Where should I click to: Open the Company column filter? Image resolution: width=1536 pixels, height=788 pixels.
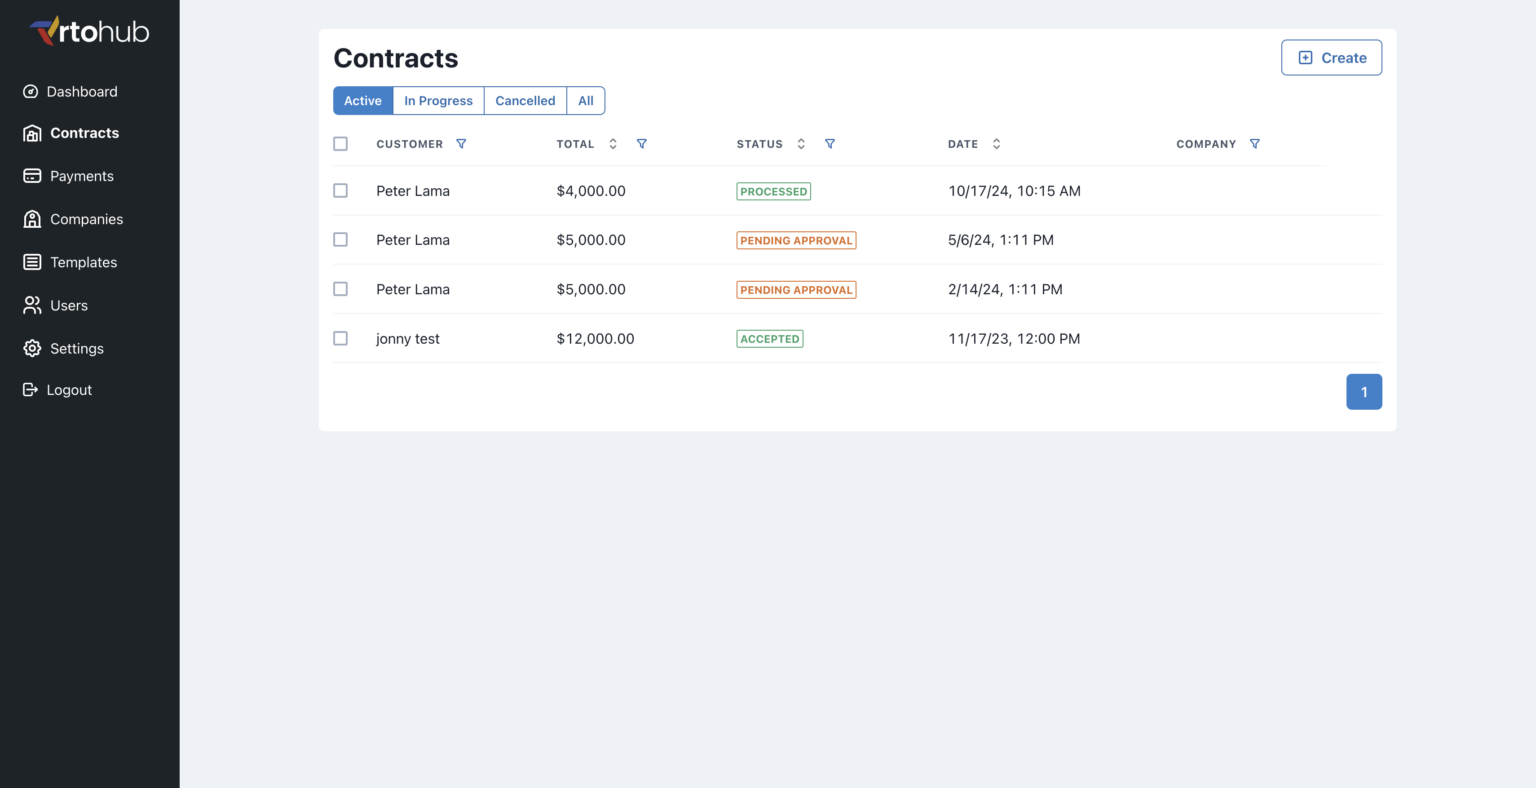click(x=1255, y=144)
